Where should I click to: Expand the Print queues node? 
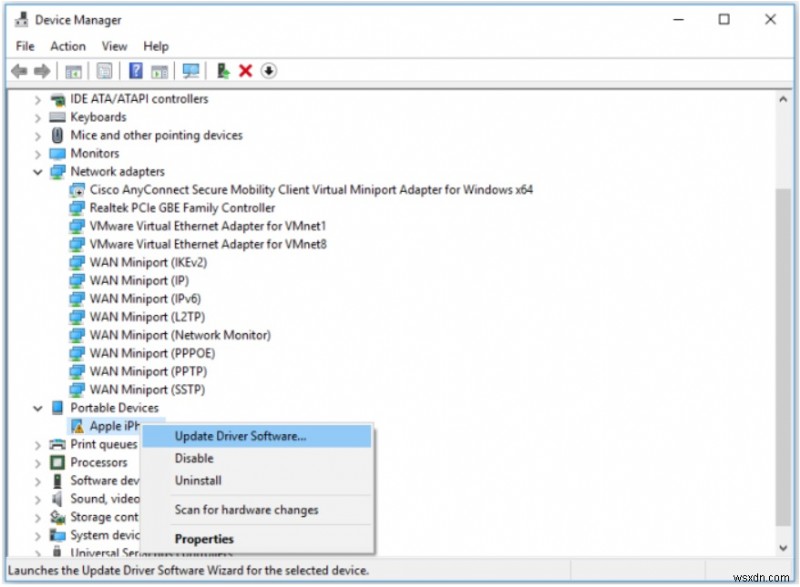coord(37,445)
